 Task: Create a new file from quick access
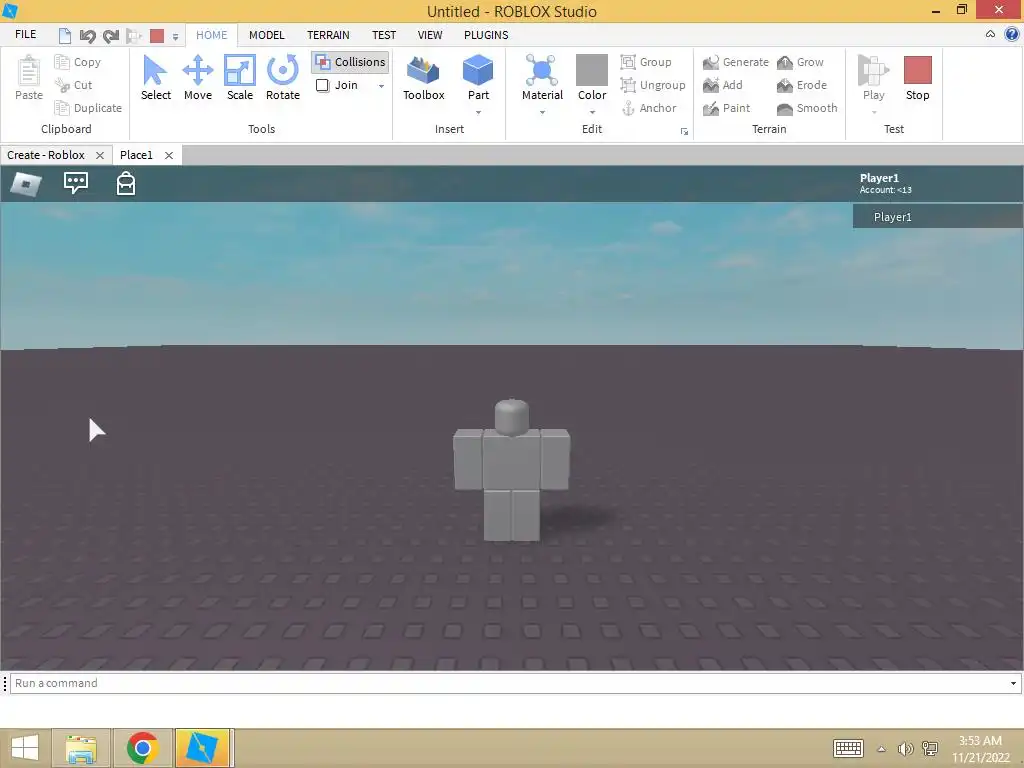point(65,35)
